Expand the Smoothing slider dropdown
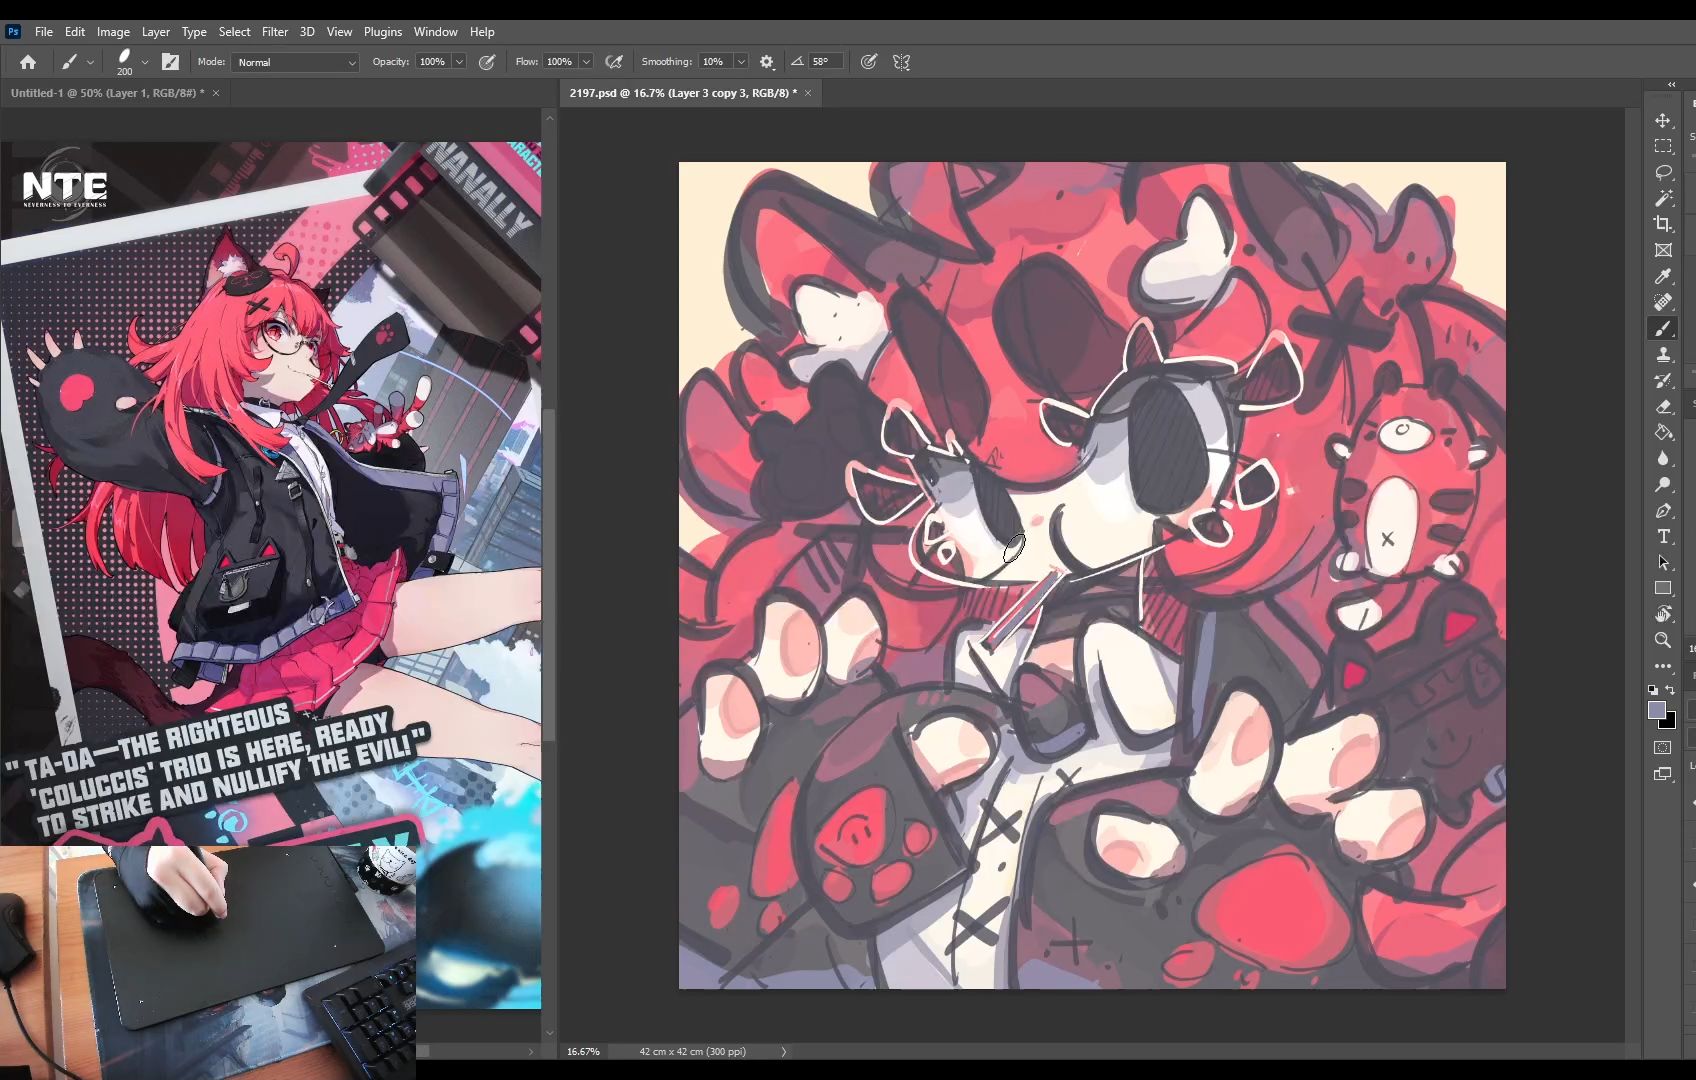The width and height of the screenshot is (1696, 1080). [x=741, y=62]
